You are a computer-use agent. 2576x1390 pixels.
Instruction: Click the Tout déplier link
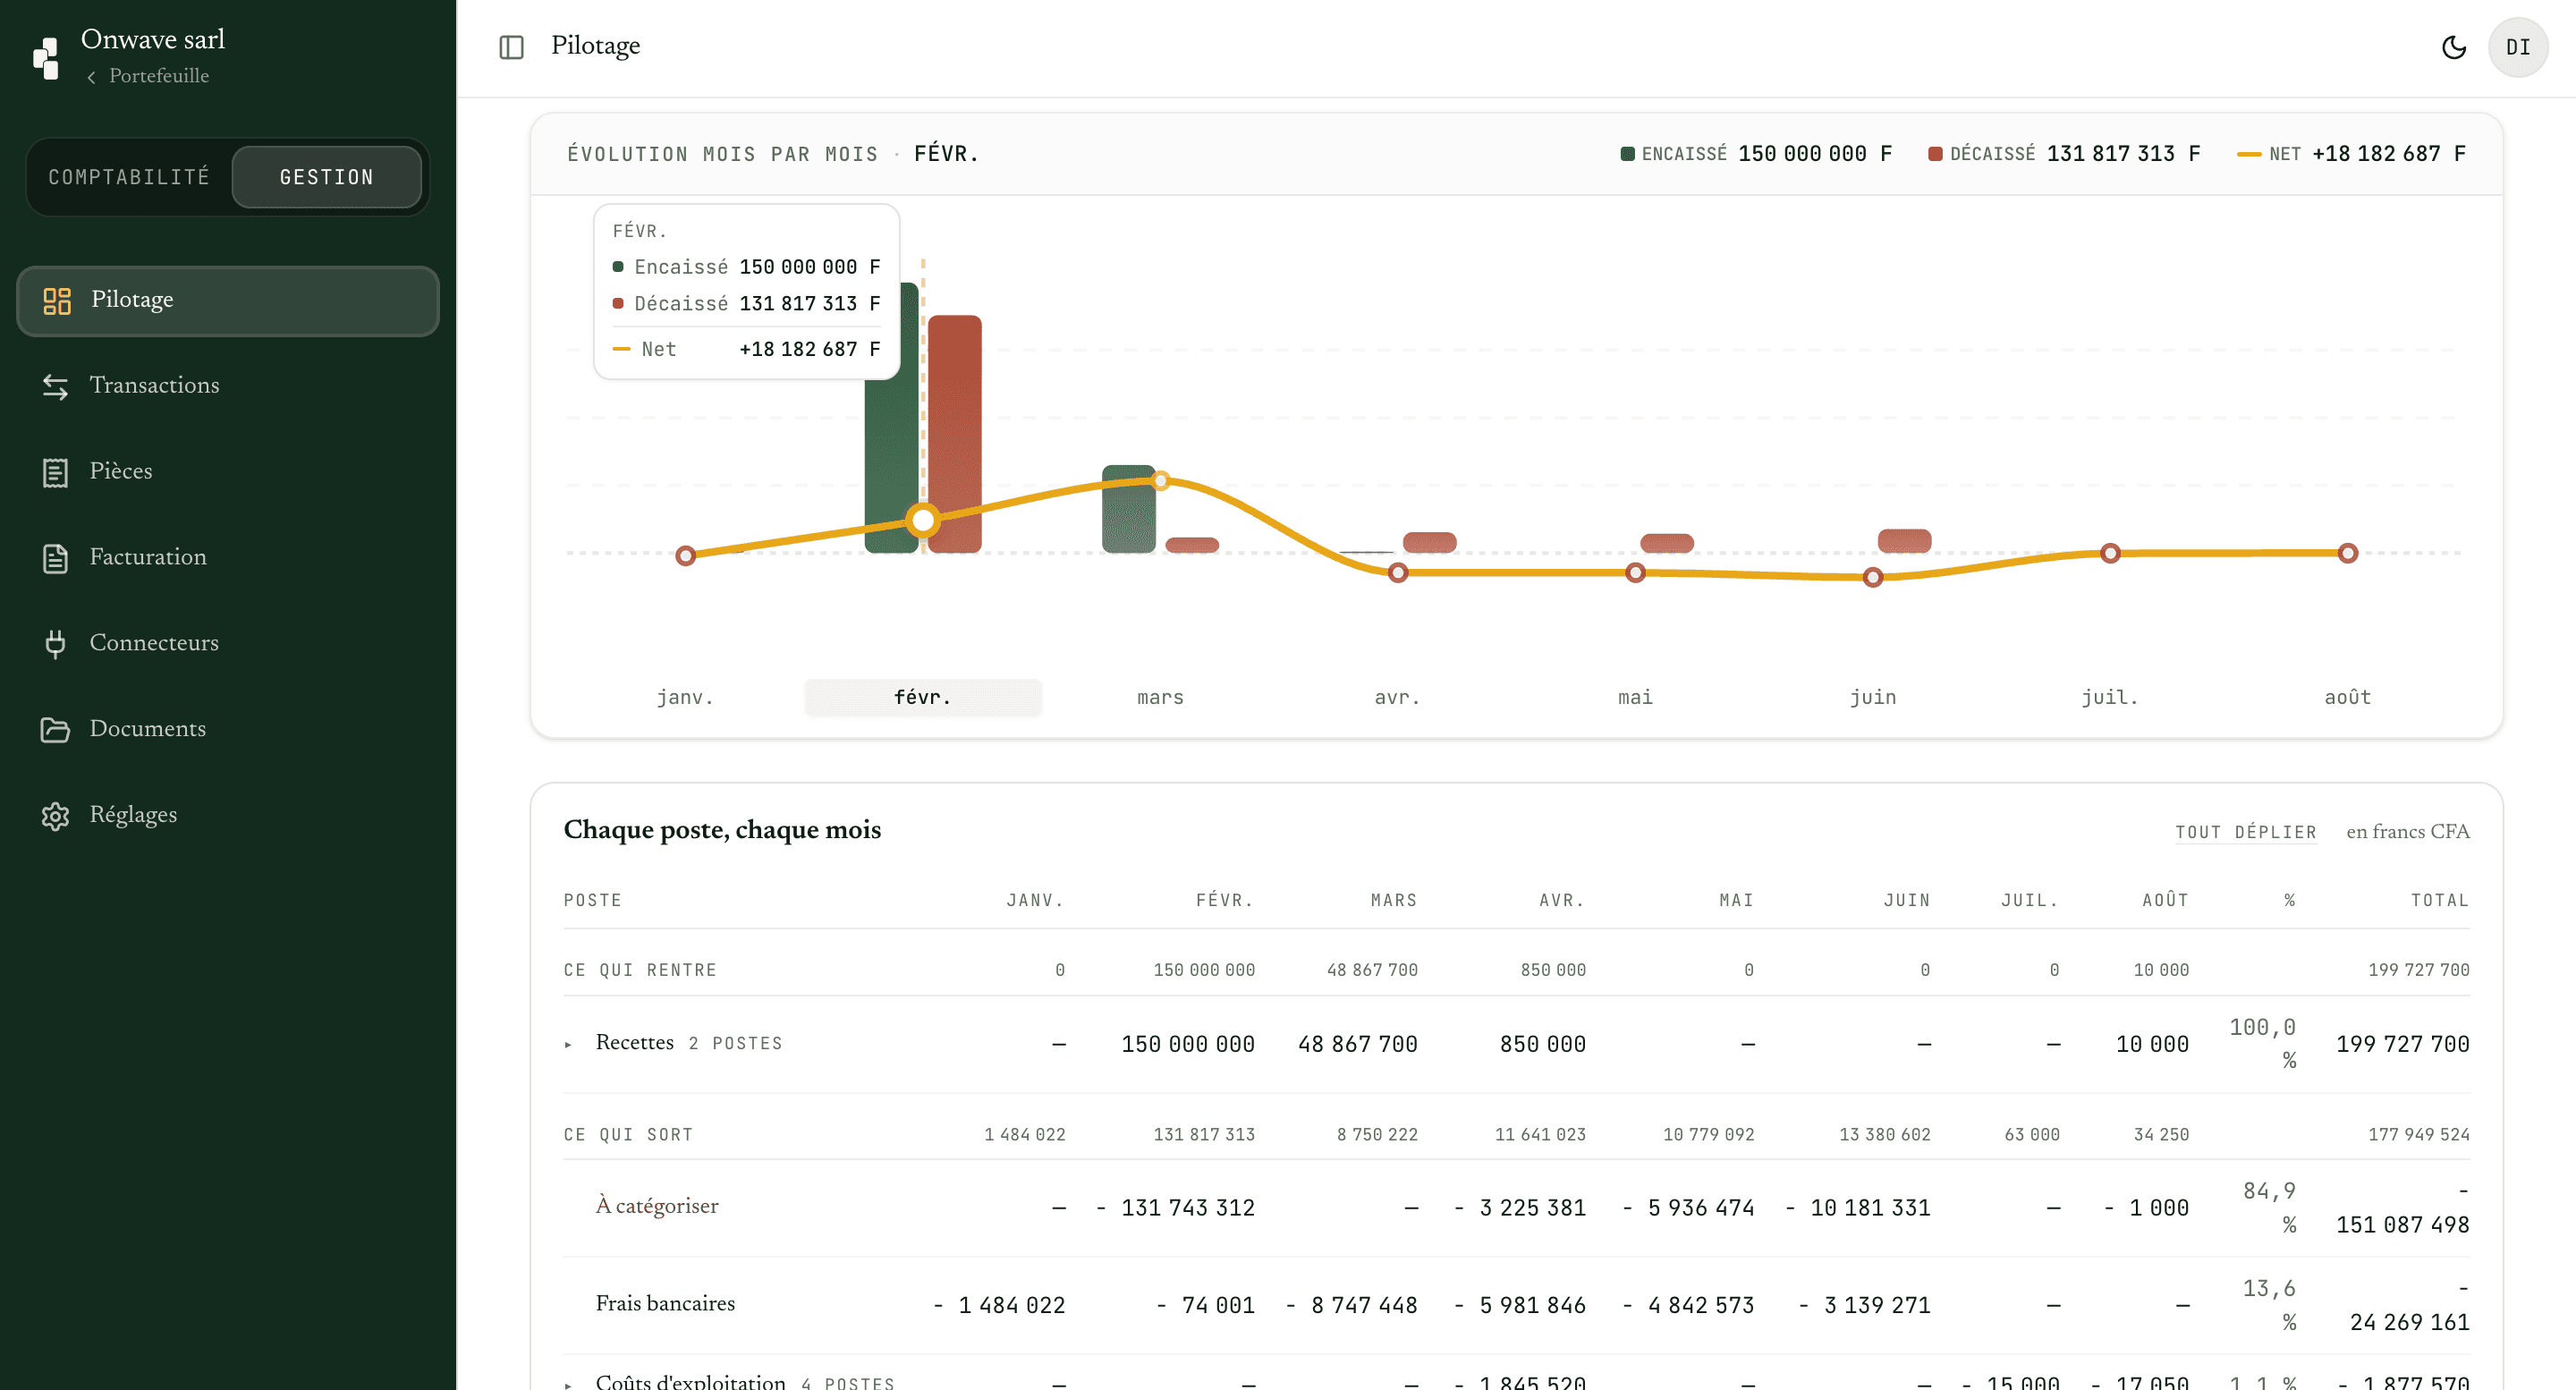[2245, 832]
